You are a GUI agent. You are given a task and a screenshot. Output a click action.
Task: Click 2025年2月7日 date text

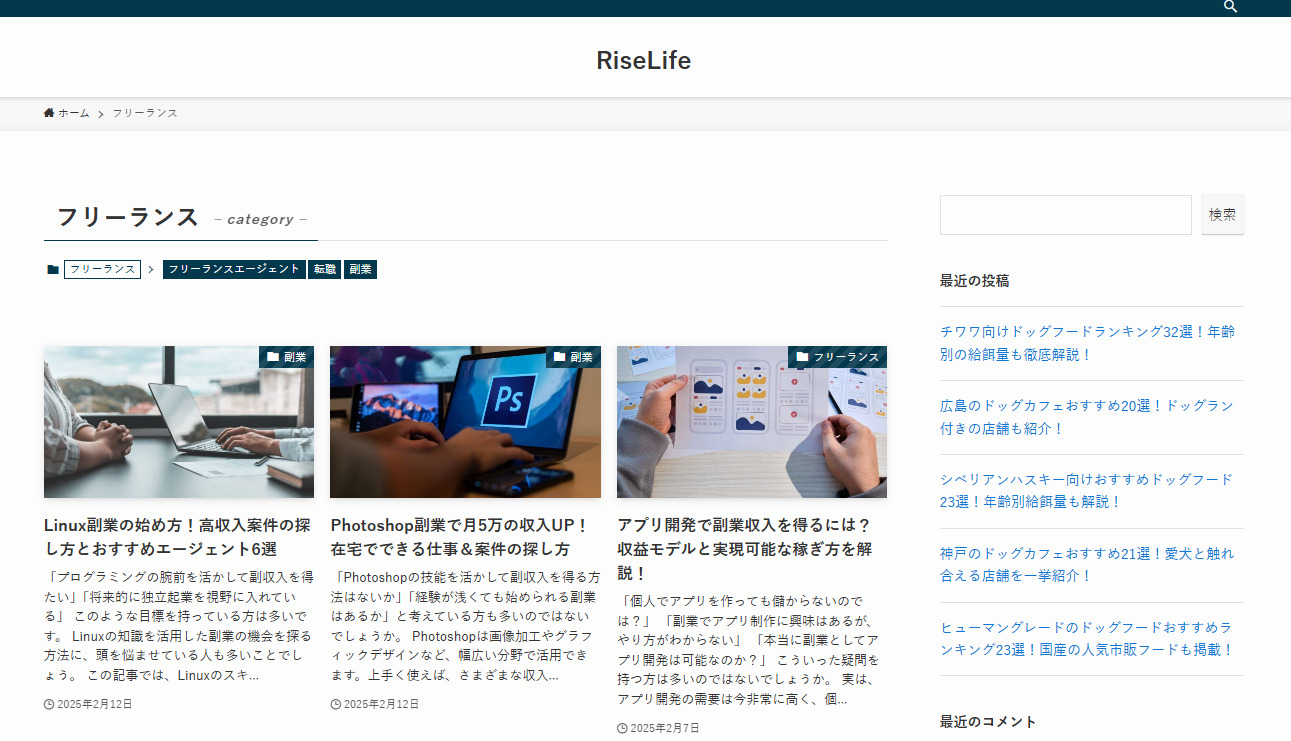point(665,728)
